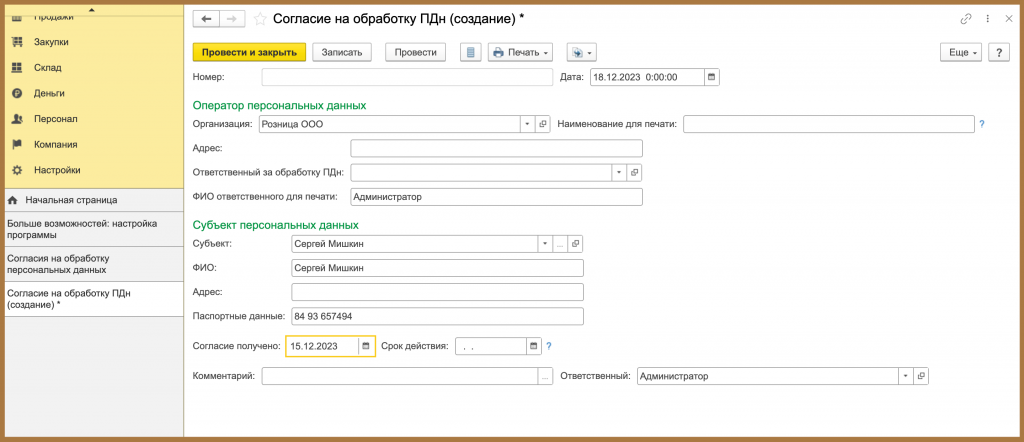Expand Ответственный за обработку ПДн dropdown
Screen dimensions: 1024x442
tap(620, 172)
